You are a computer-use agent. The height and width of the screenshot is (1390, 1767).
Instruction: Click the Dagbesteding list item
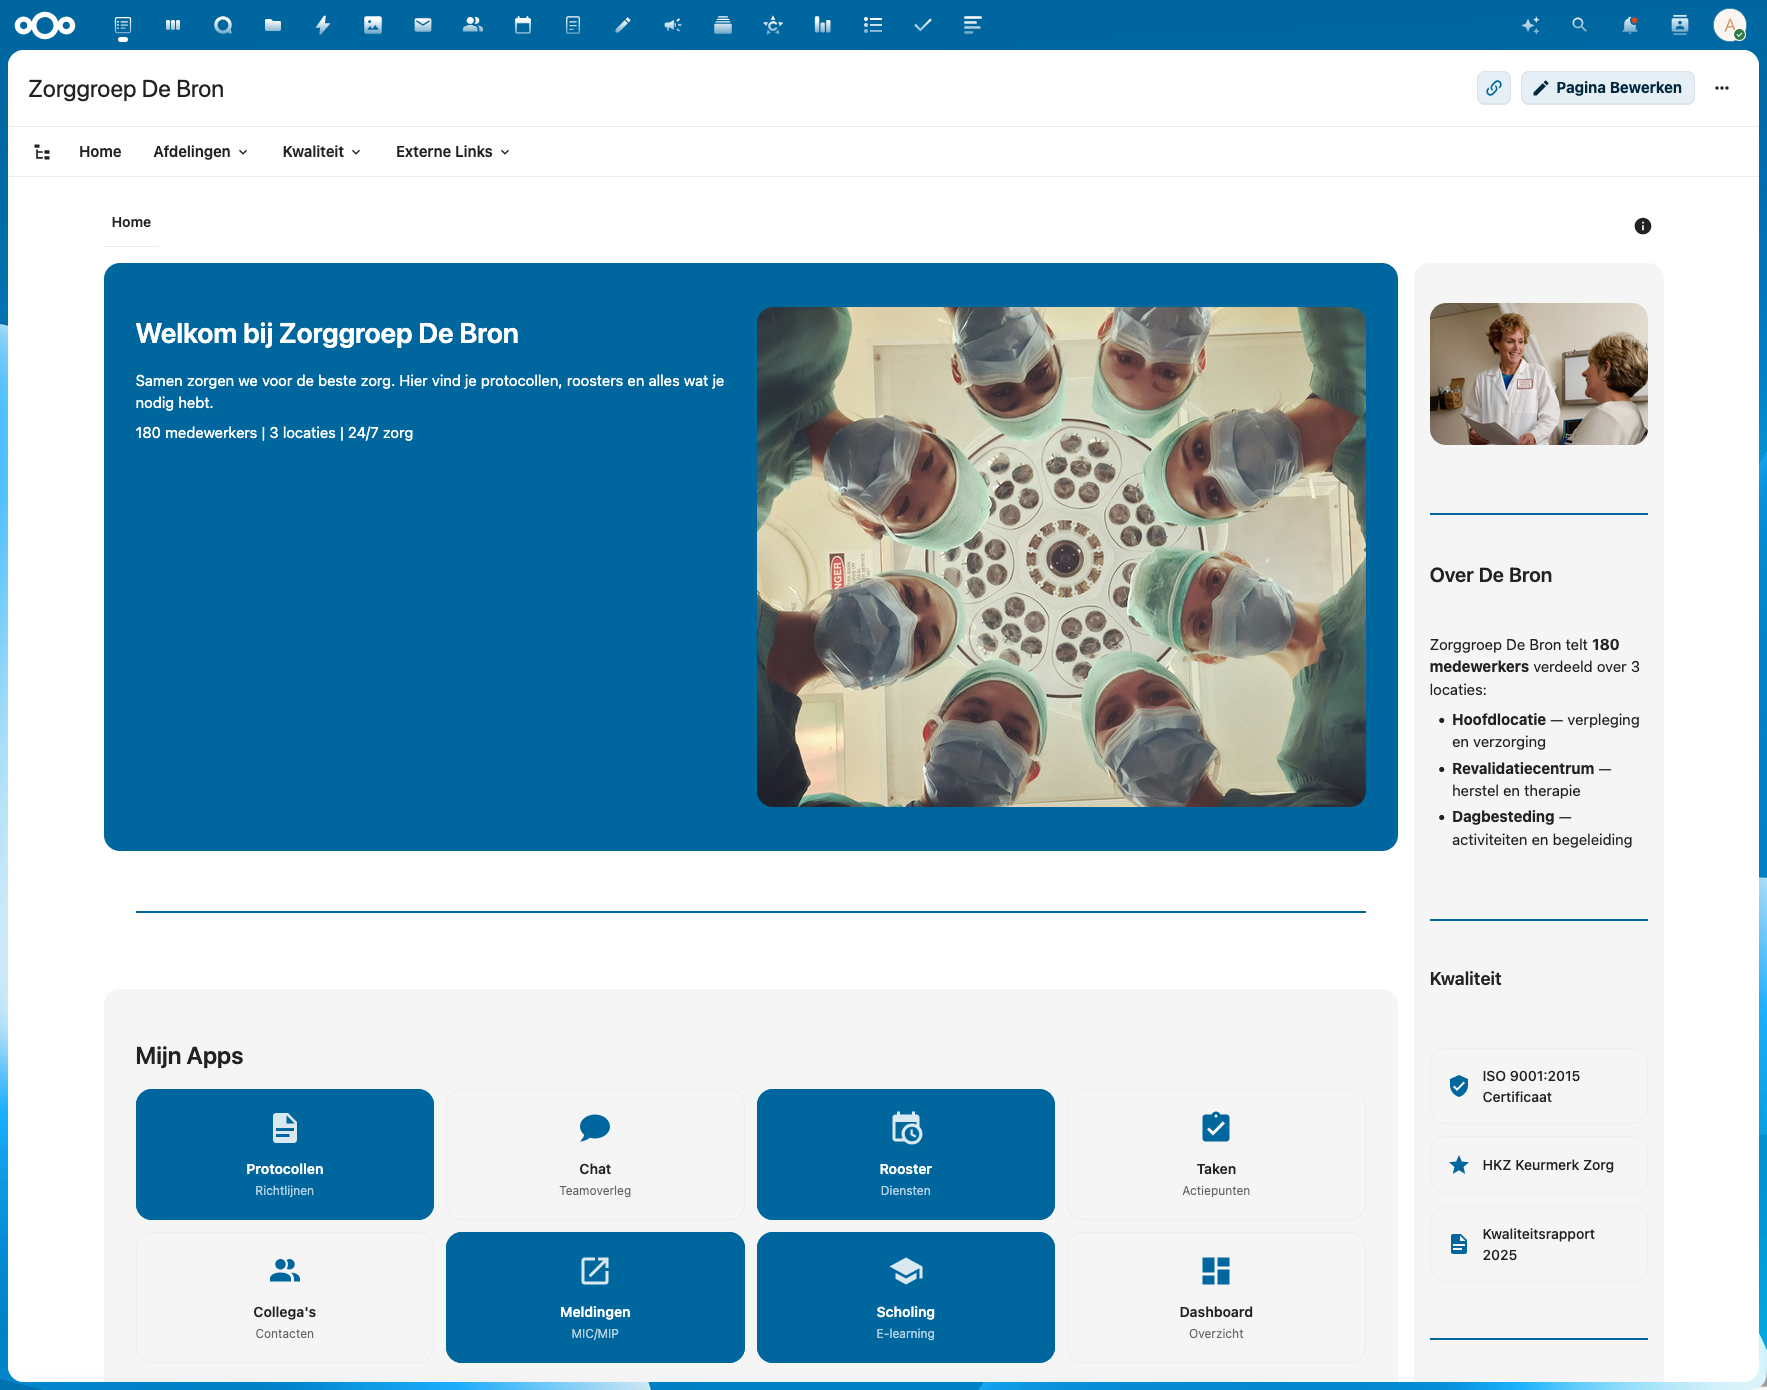coord(1542,828)
